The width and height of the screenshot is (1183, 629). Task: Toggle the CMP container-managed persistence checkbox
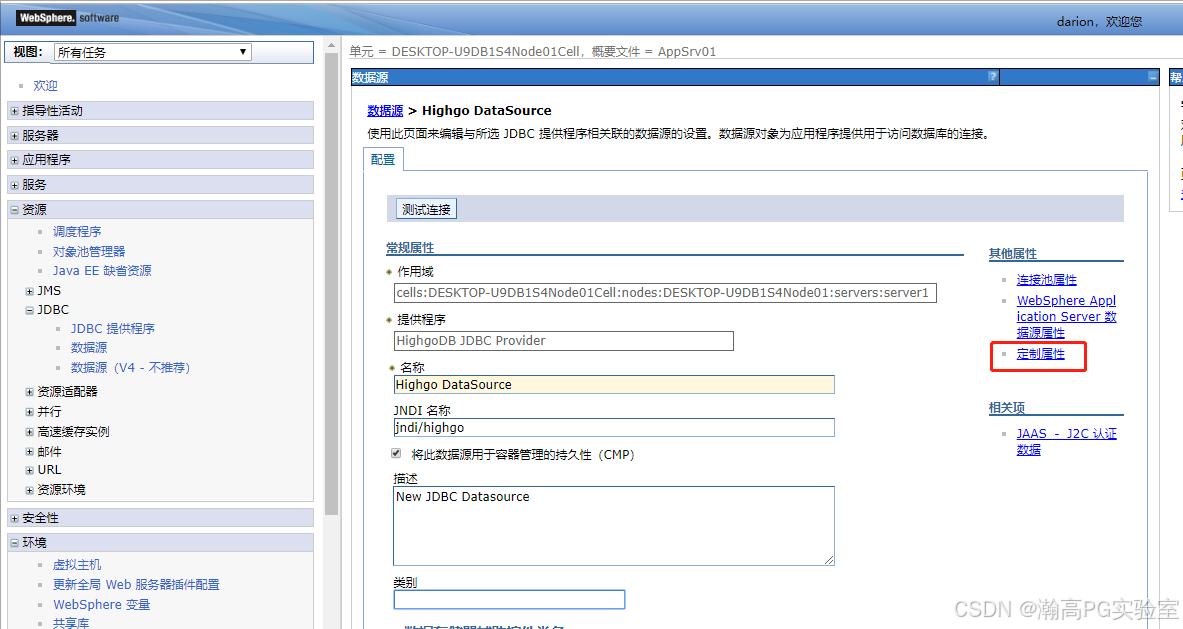(396, 453)
